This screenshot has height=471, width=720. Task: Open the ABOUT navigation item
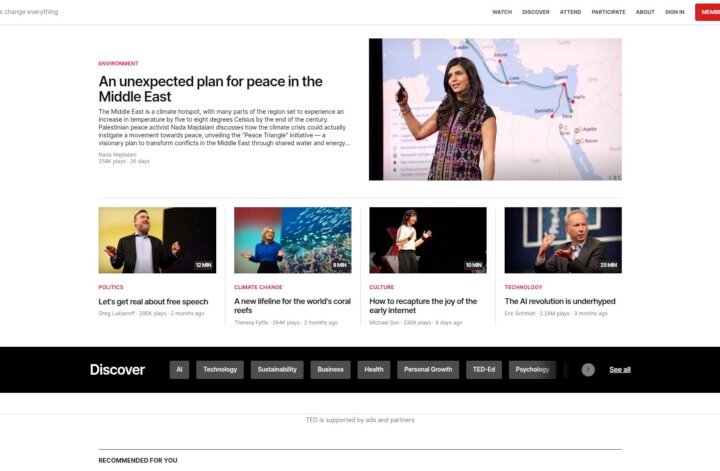pyautogui.click(x=645, y=12)
